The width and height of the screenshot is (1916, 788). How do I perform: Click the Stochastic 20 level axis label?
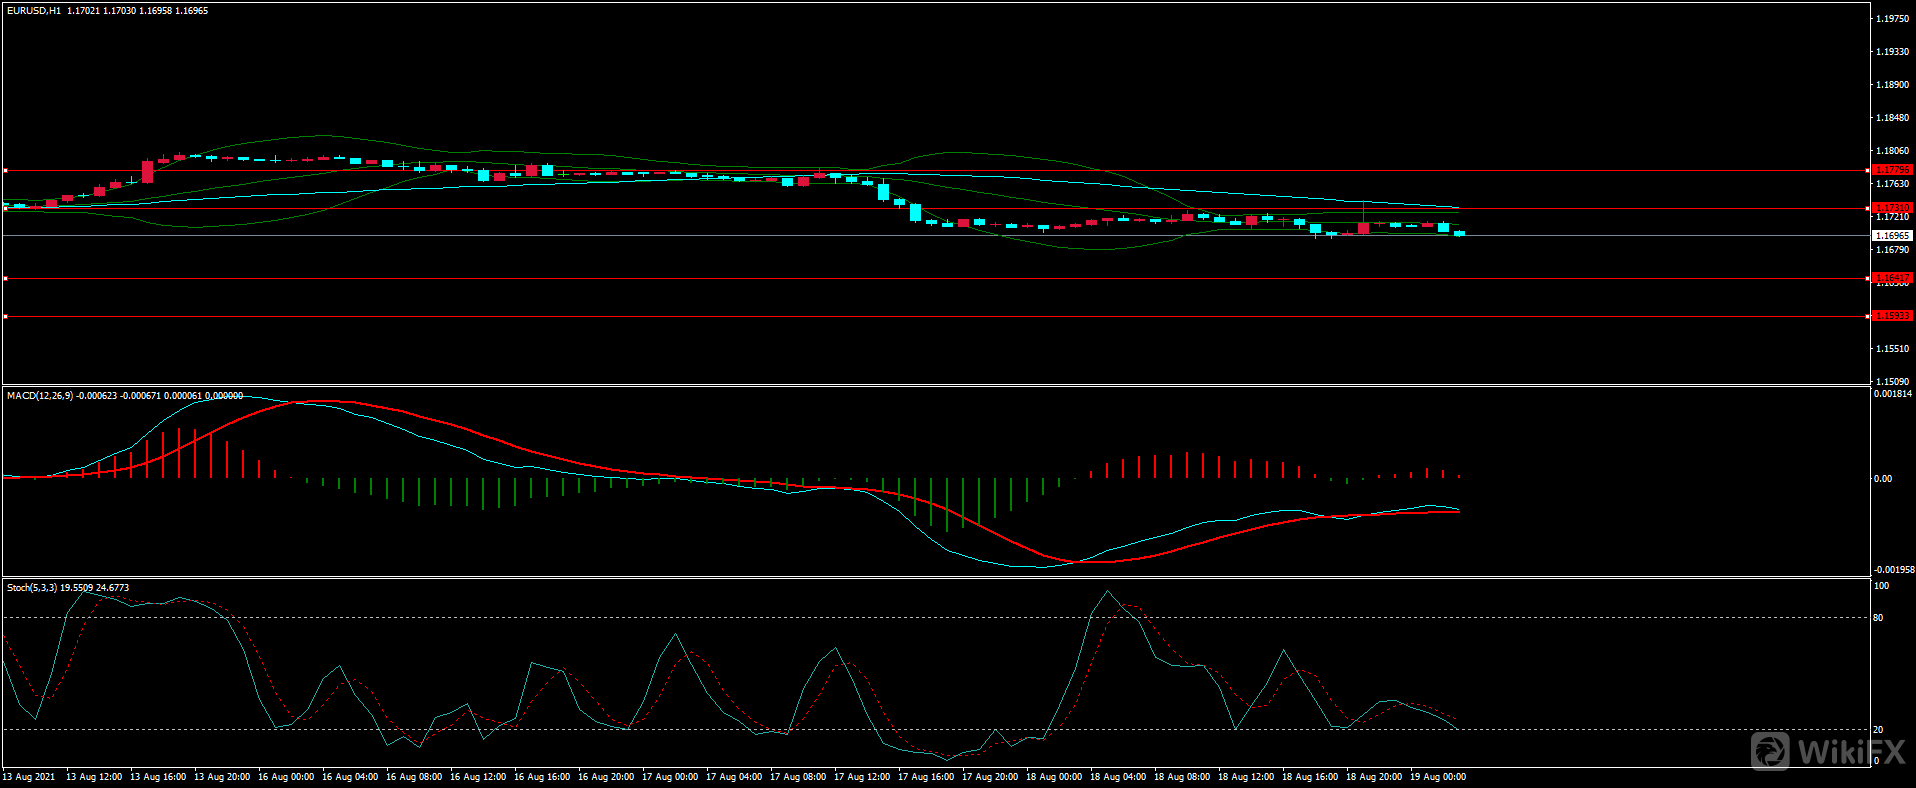[1878, 730]
